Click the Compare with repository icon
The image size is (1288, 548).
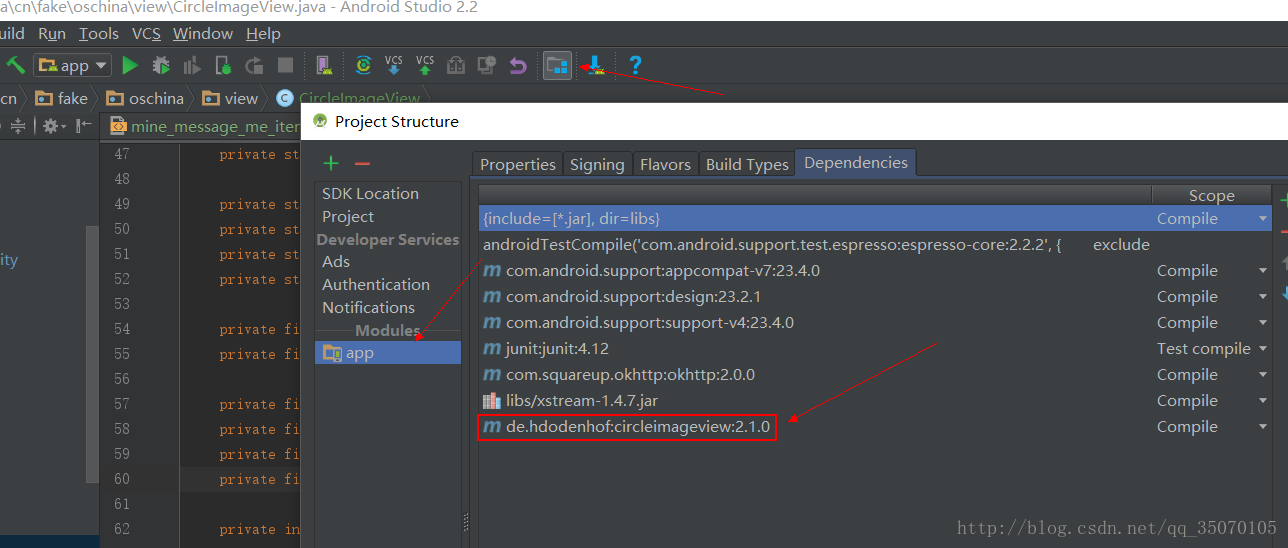[x=456, y=66]
